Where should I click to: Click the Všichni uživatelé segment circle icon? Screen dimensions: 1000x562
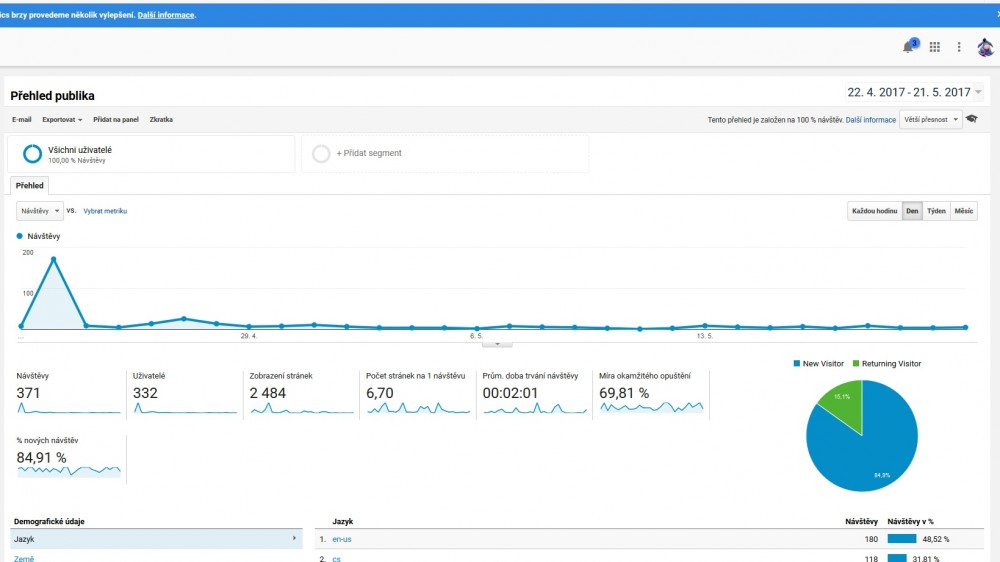32,154
